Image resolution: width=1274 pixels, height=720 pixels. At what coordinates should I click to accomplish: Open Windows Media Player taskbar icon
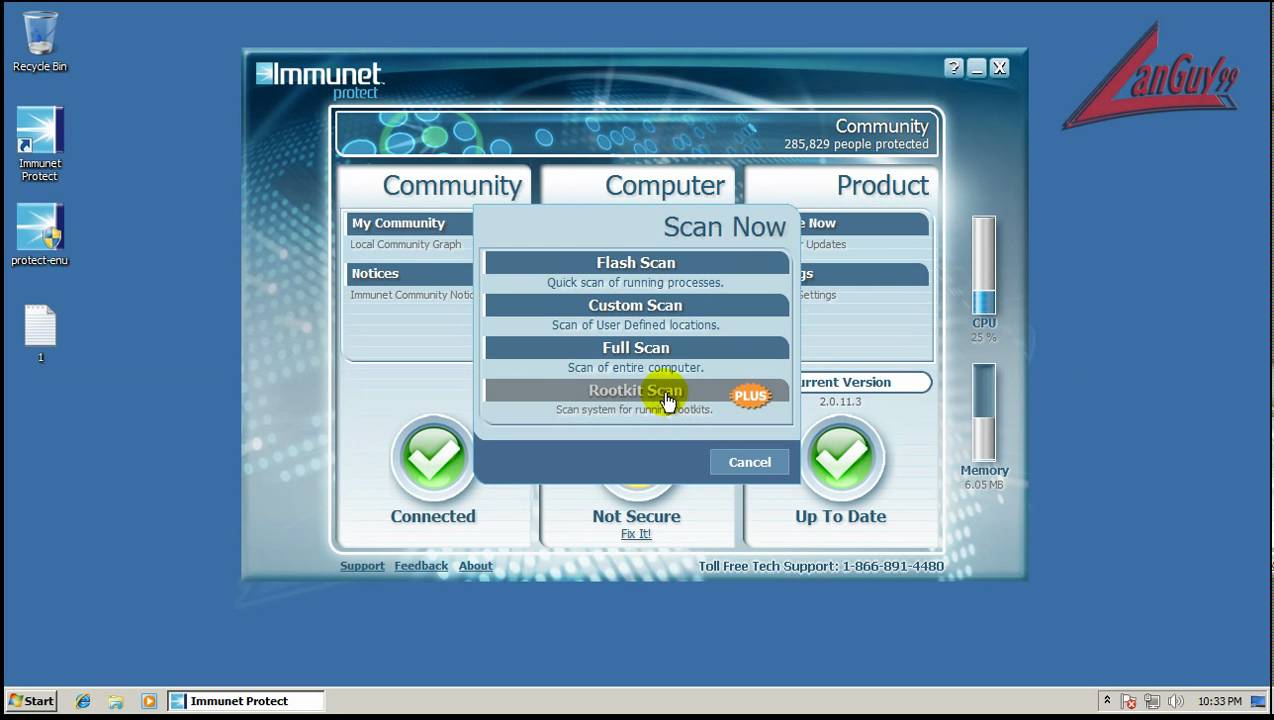149,701
